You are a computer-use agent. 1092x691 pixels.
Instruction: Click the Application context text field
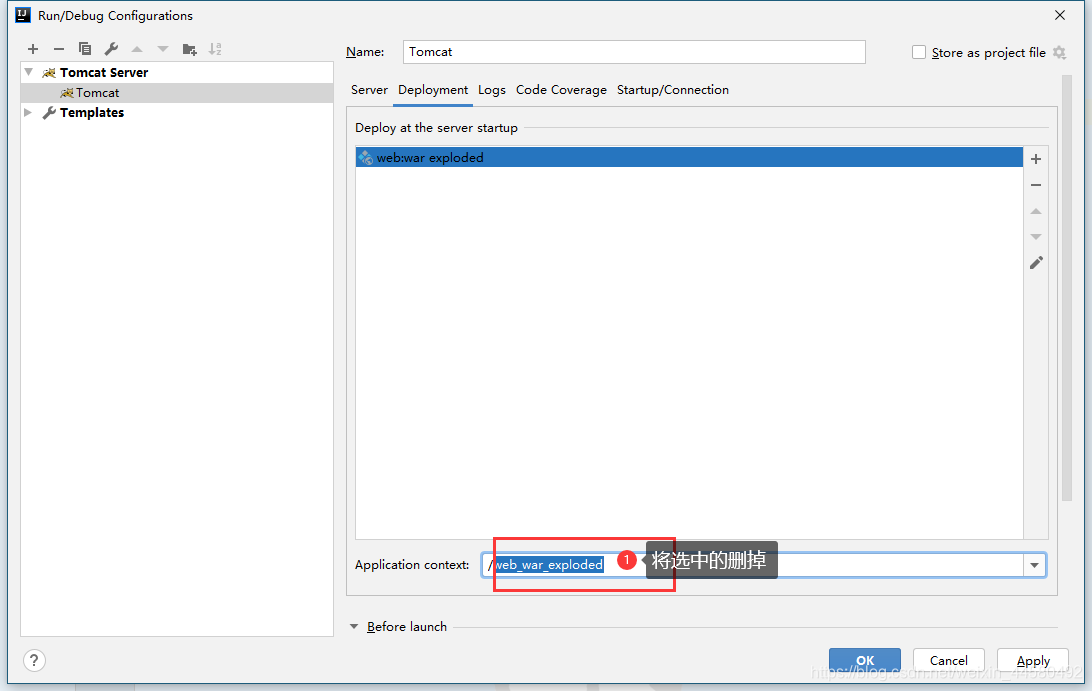pyautogui.click(x=752, y=565)
